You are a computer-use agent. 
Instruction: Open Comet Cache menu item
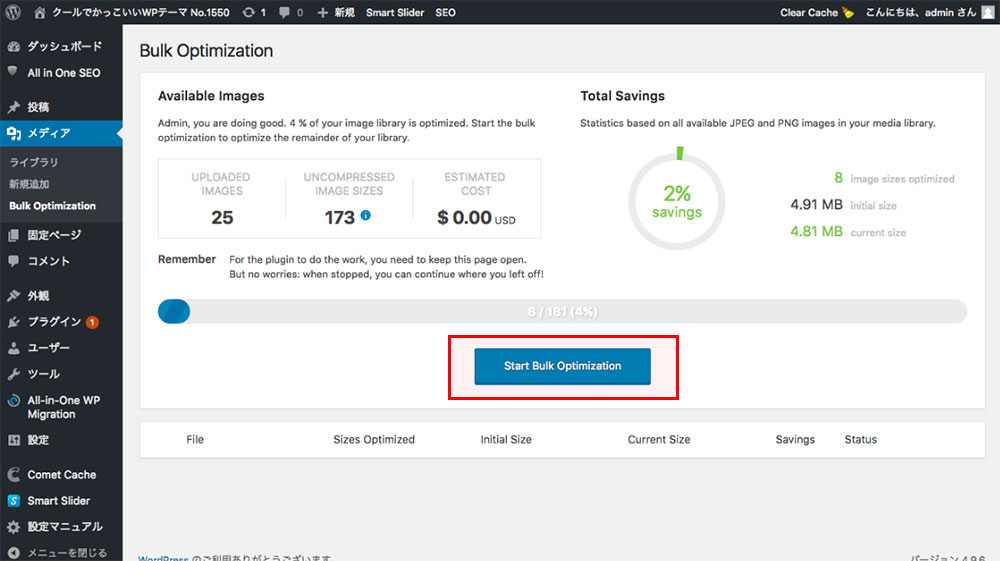click(61, 475)
